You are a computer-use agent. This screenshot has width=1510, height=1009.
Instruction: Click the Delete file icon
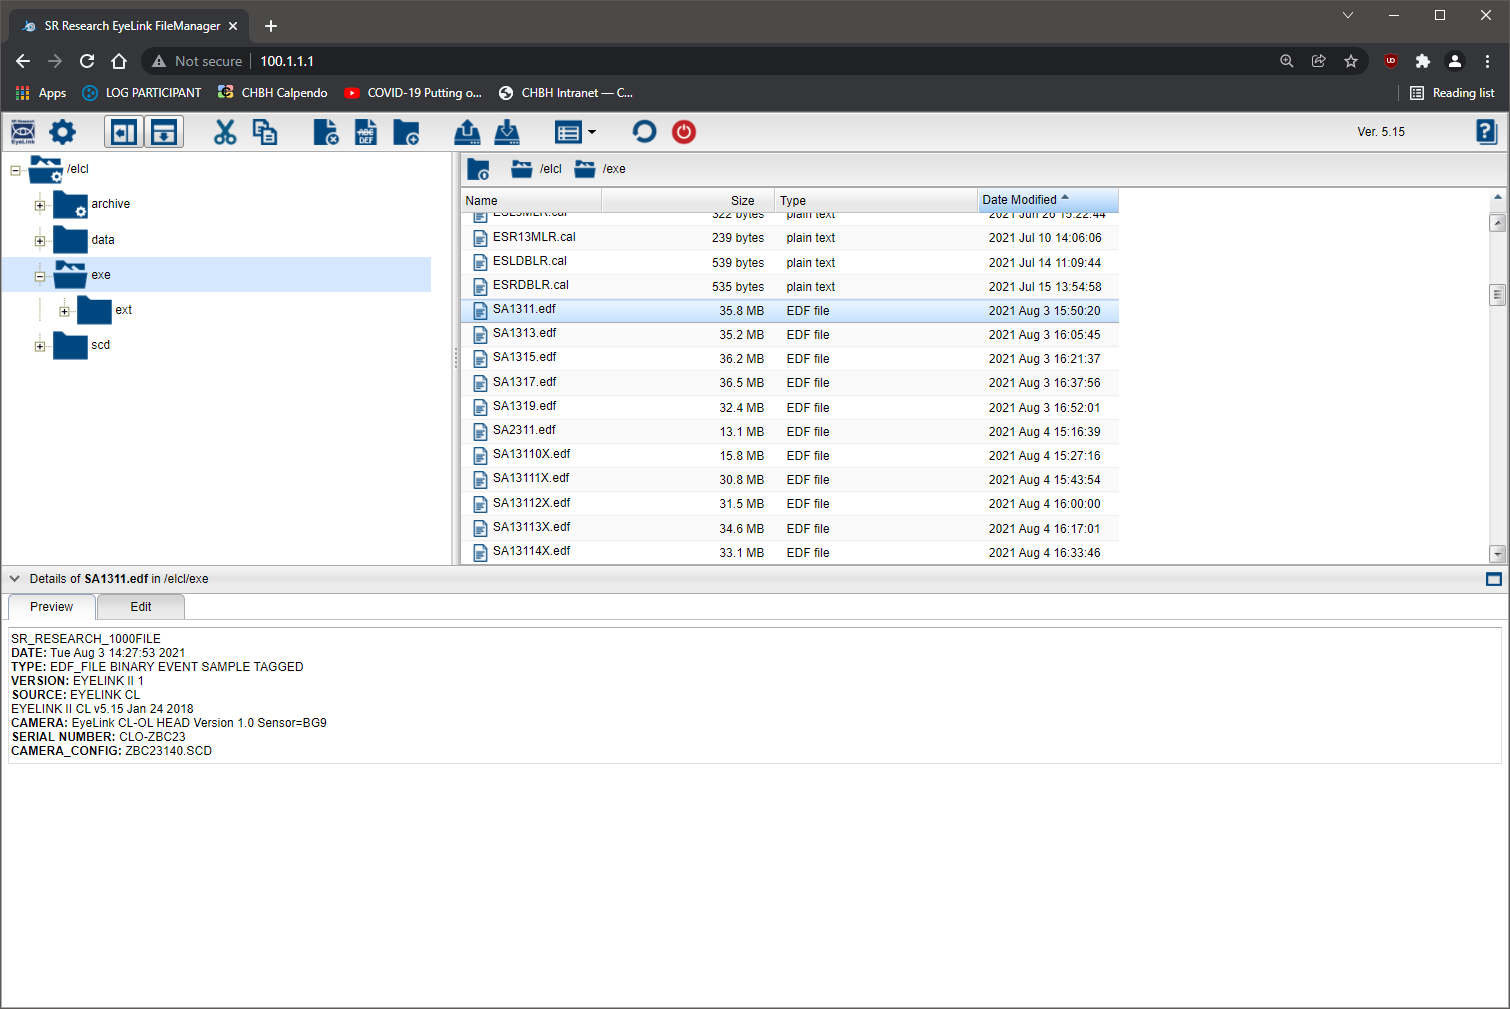[325, 131]
